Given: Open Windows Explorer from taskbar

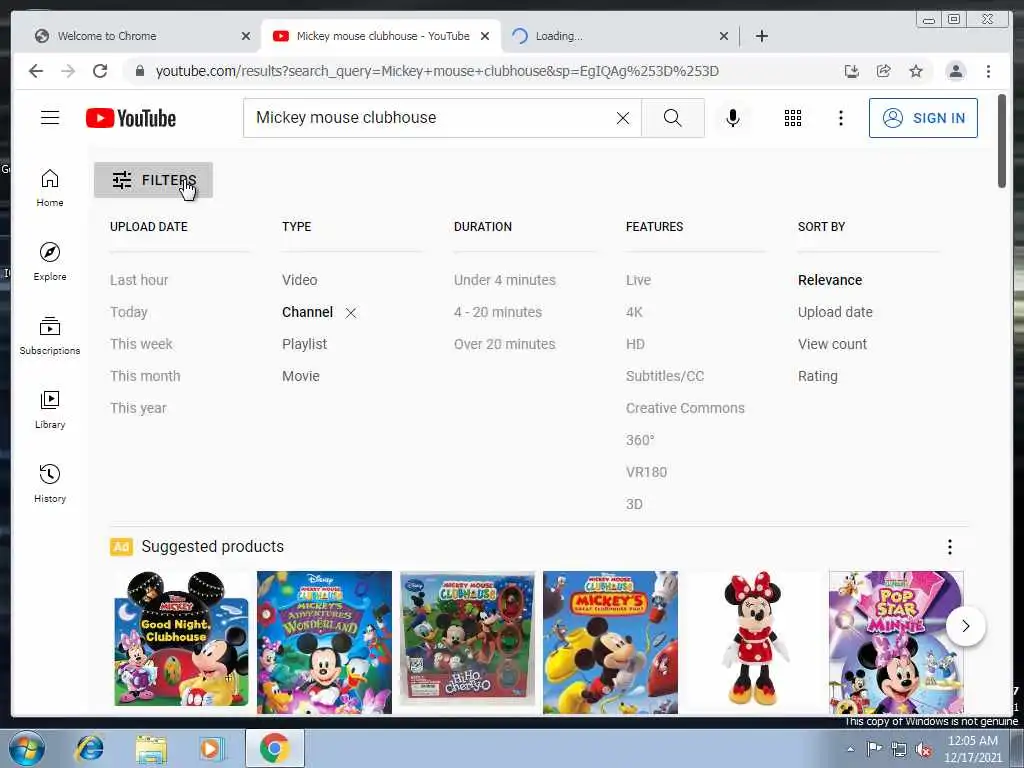Looking at the screenshot, I should 151,748.
